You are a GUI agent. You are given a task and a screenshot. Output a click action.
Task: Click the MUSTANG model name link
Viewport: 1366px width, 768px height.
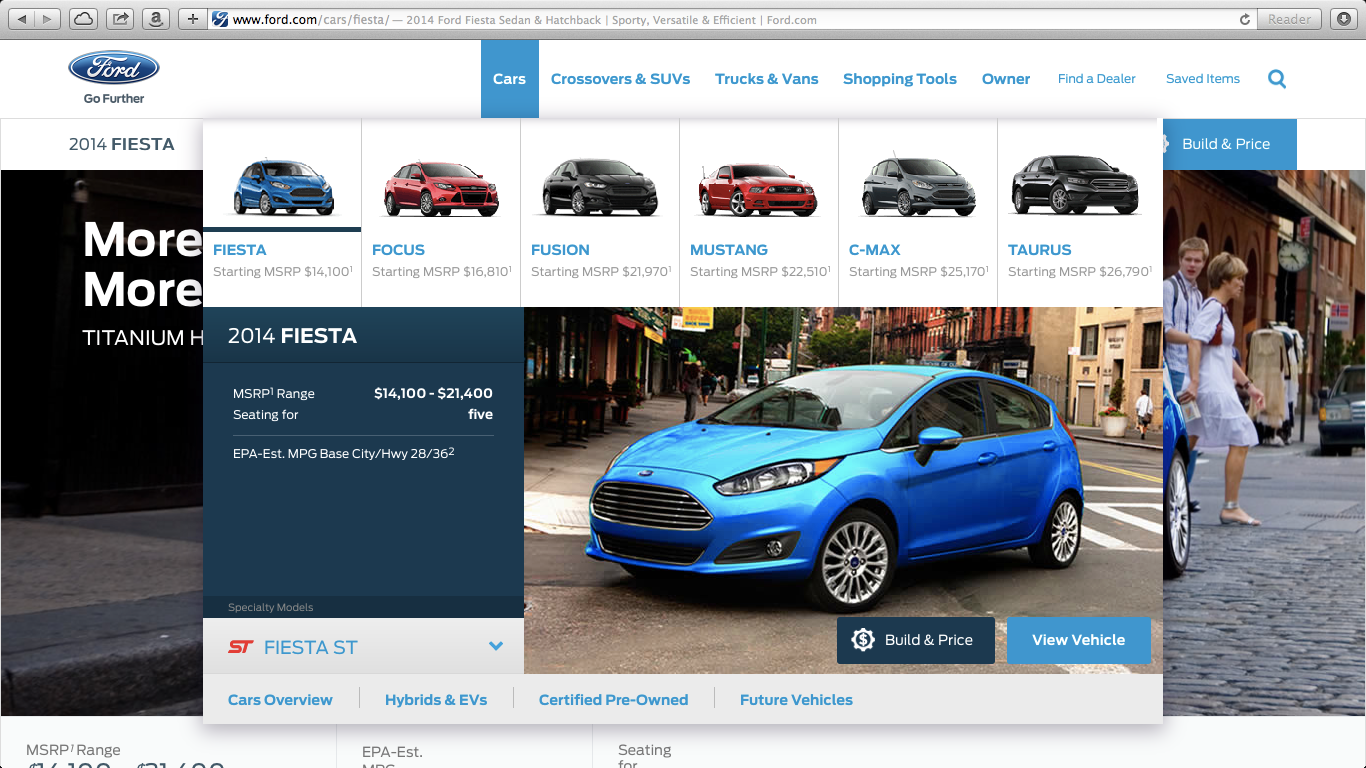pyautogui.click(x=729, y=250)
